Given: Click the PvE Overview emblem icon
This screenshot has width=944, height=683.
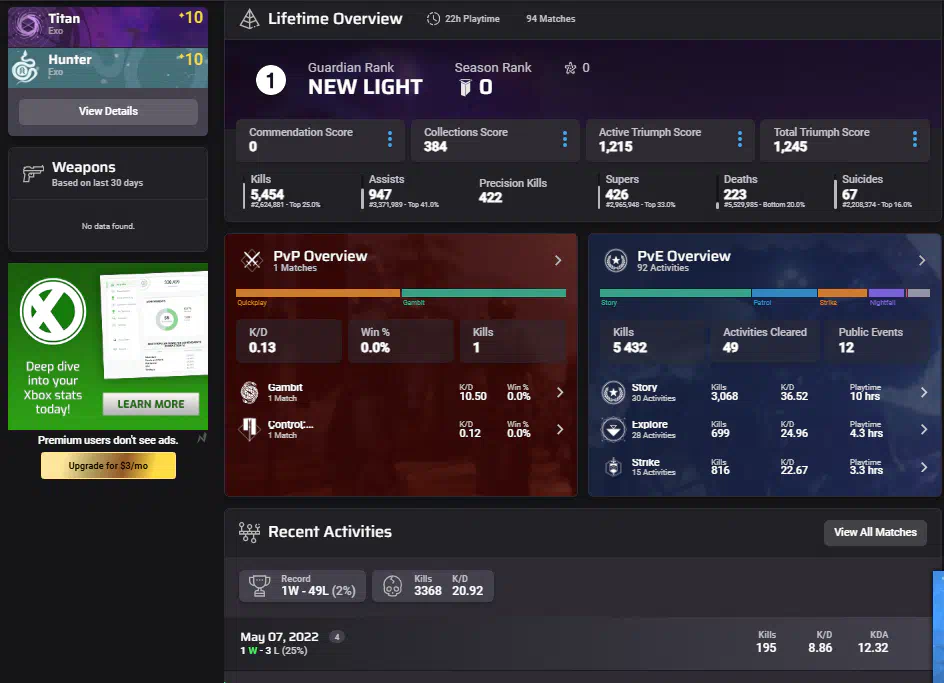Looking at the screenshot, I should [616, 261].
